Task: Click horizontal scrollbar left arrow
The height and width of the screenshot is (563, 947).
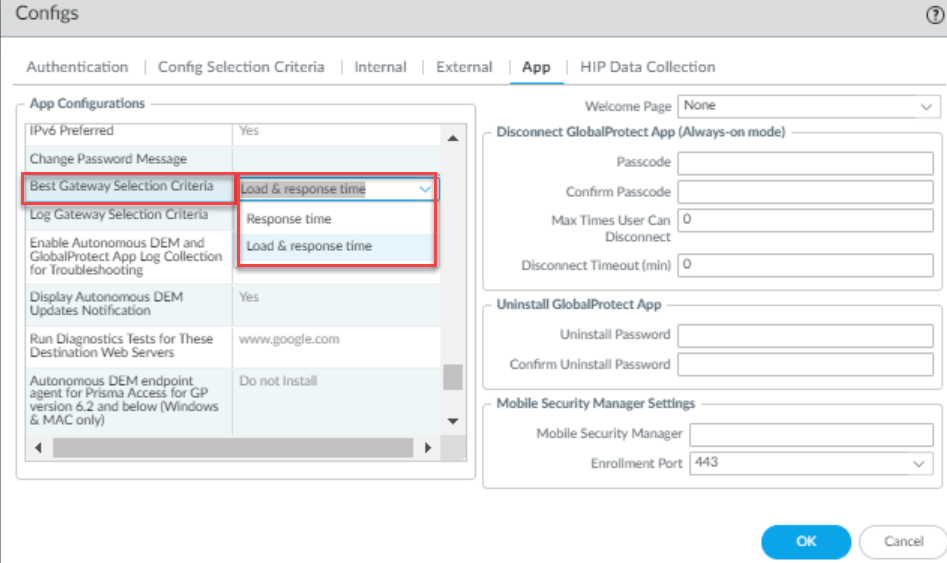Action: (x=37, y=447)
